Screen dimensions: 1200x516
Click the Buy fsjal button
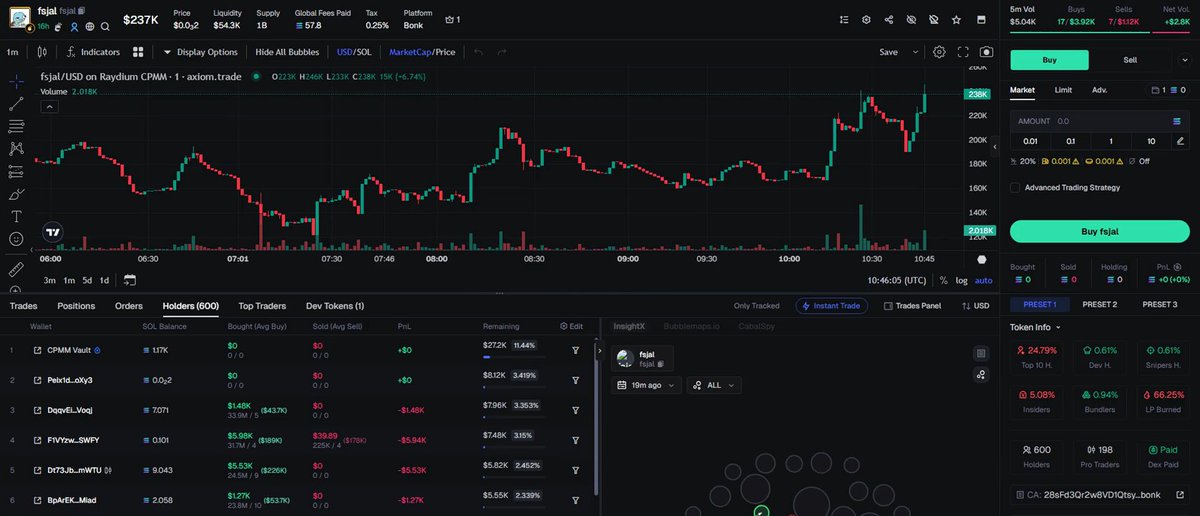tap(1099, 231)
